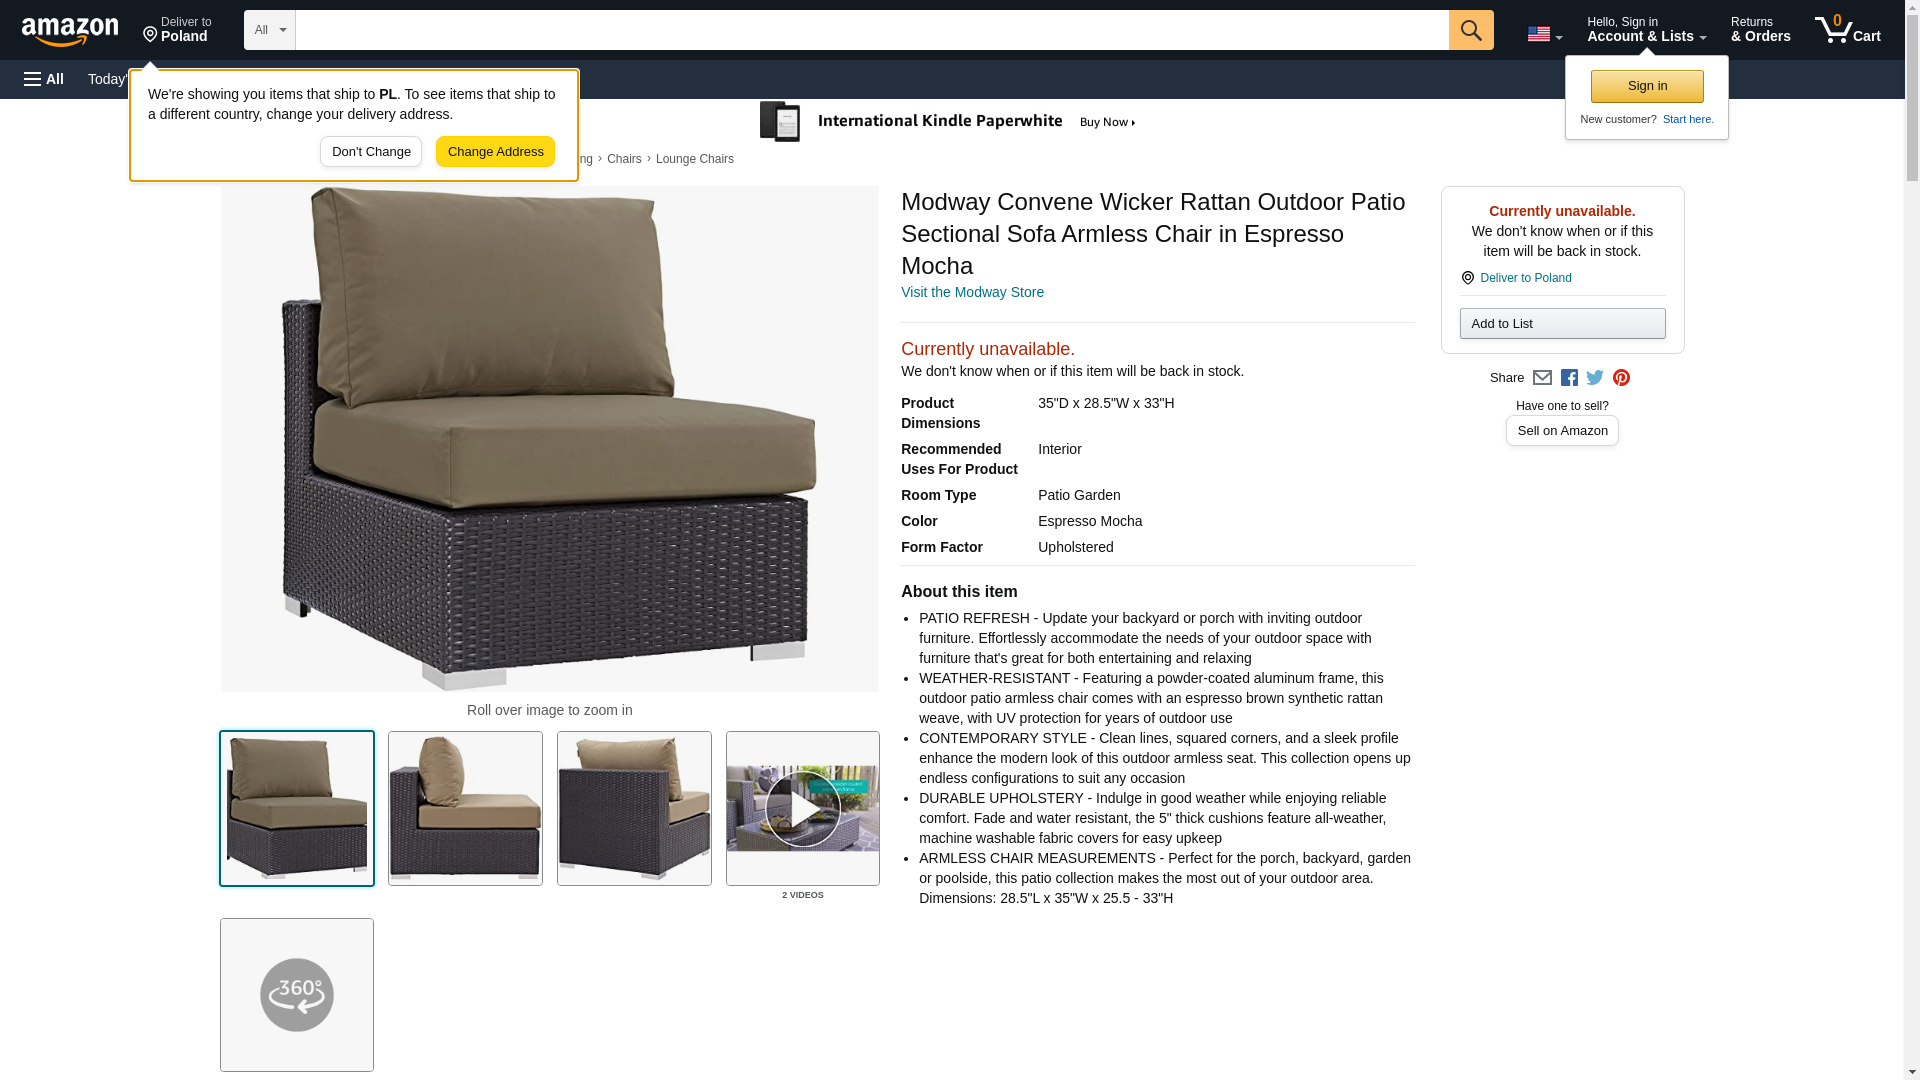
Task: Share the product on Facebook
Action: [1569, 378]
